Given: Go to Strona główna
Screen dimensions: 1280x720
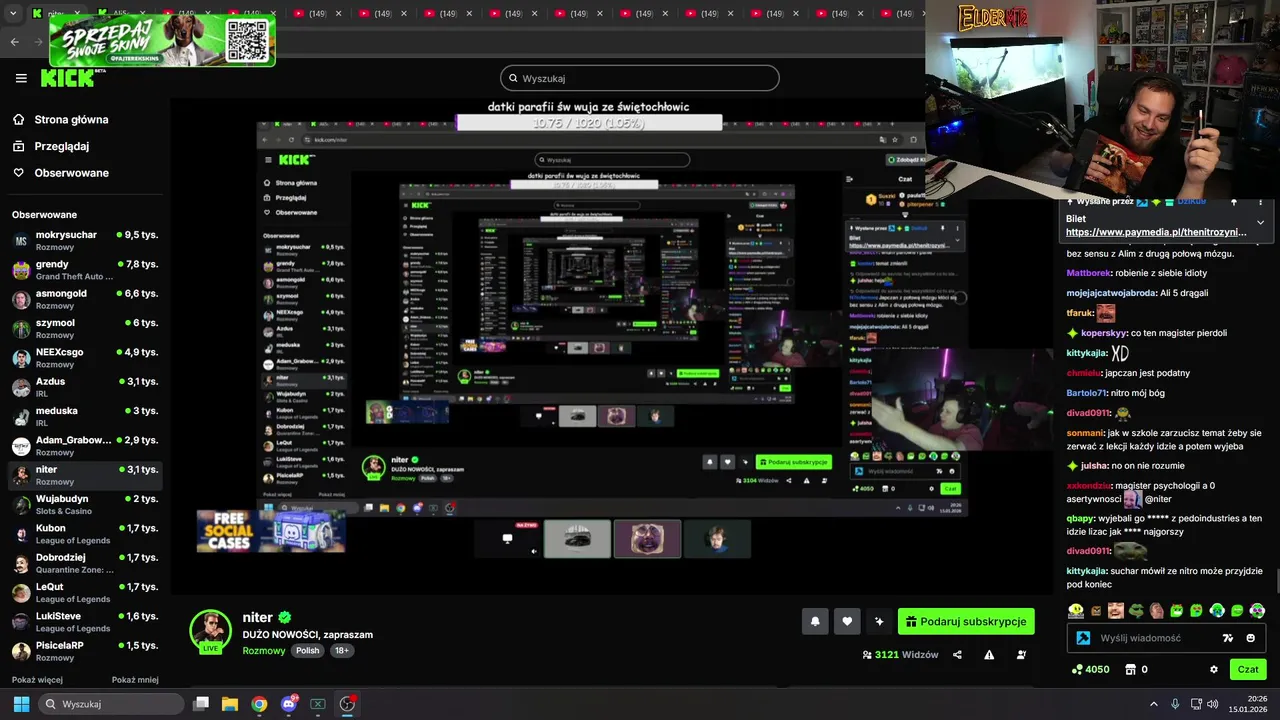Looking at the screenshot, I should pos(71,120).
